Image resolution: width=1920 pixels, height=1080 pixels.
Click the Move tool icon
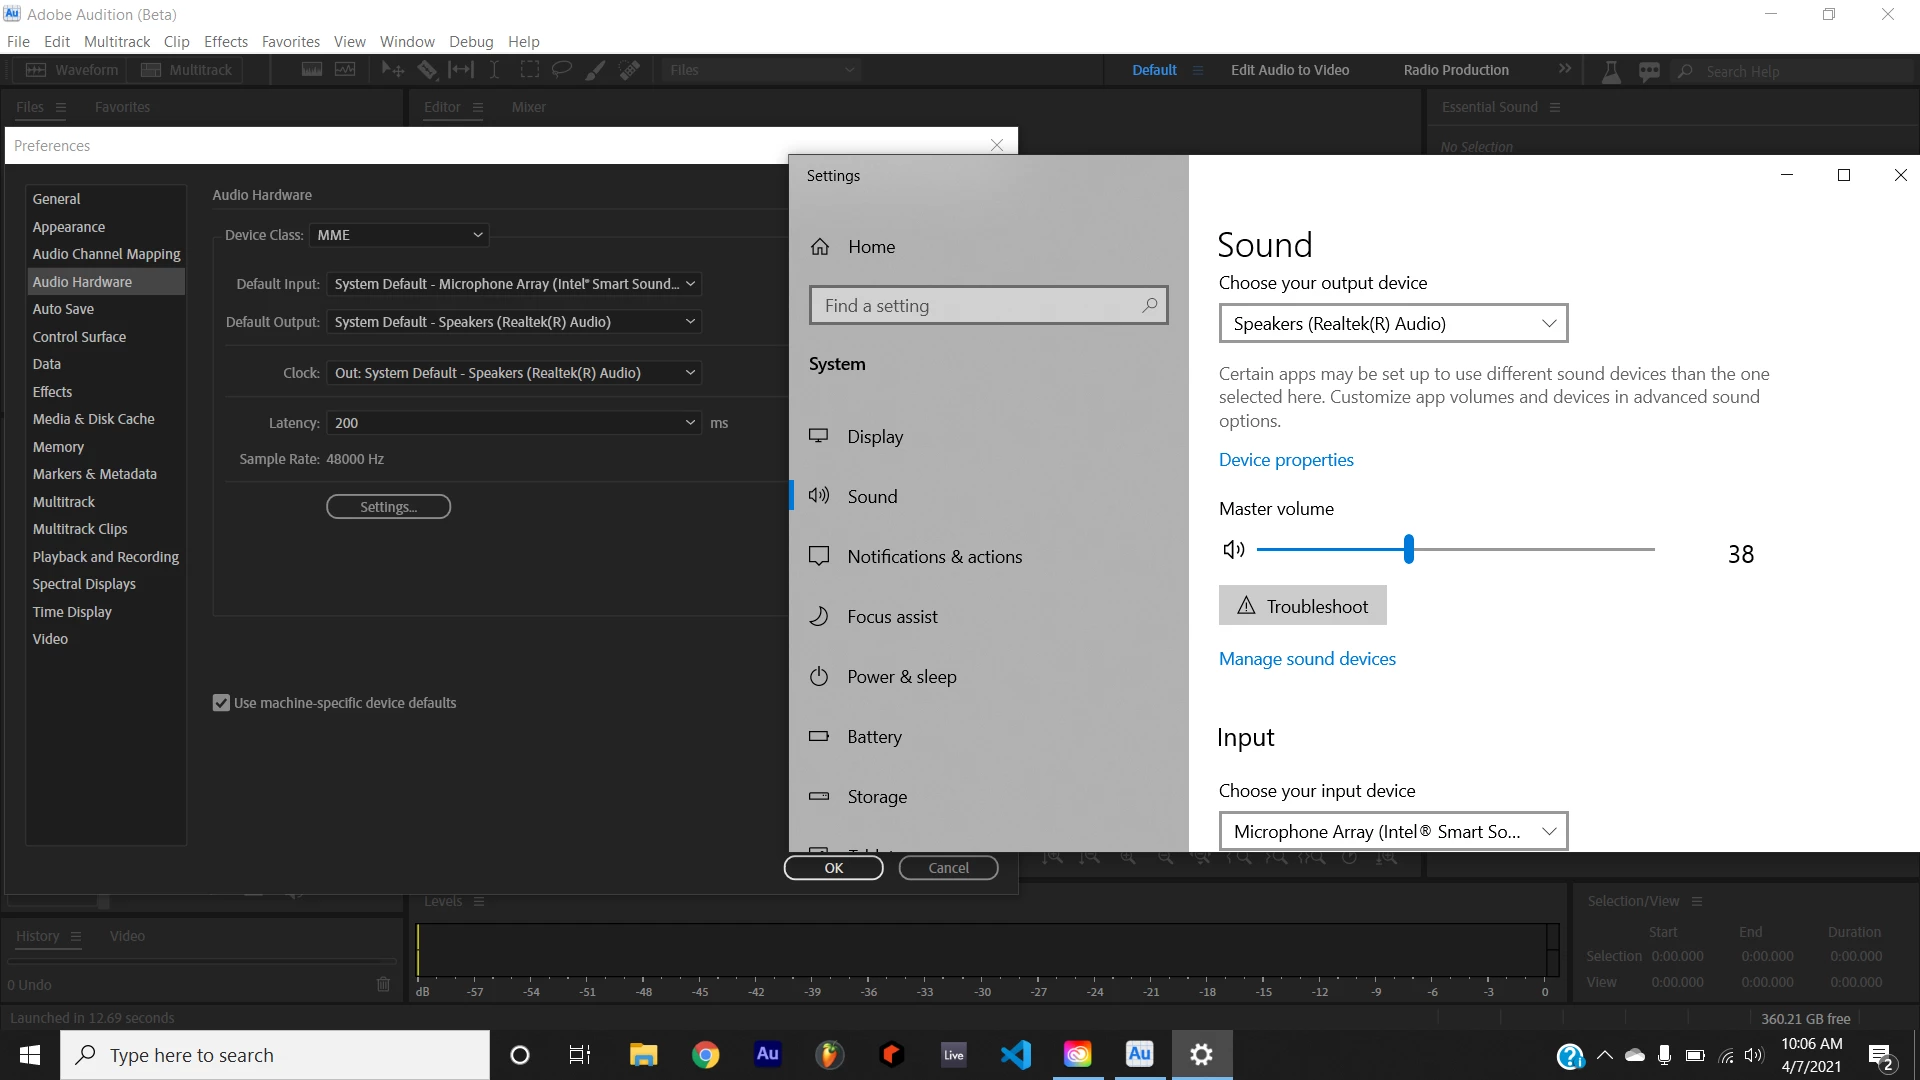click(x=392, y=70)
